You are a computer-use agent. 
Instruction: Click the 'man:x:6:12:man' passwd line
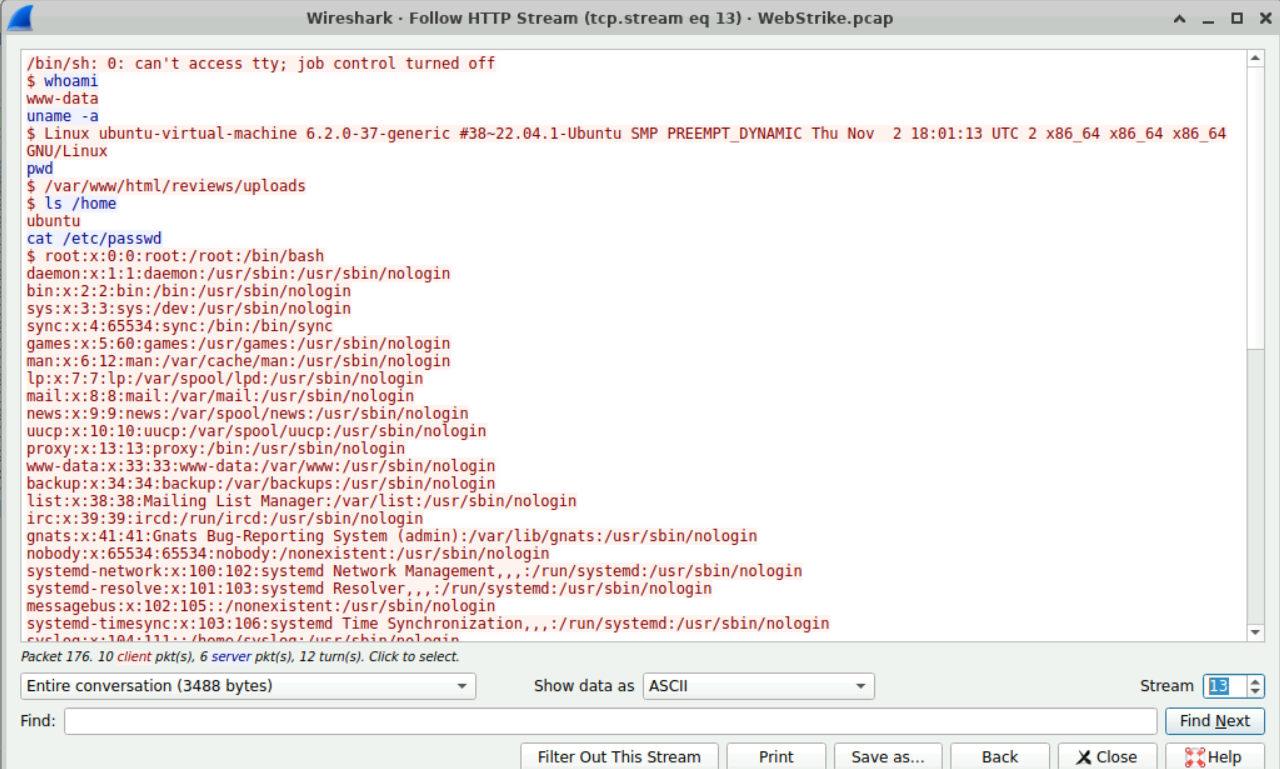coord(239,361)
